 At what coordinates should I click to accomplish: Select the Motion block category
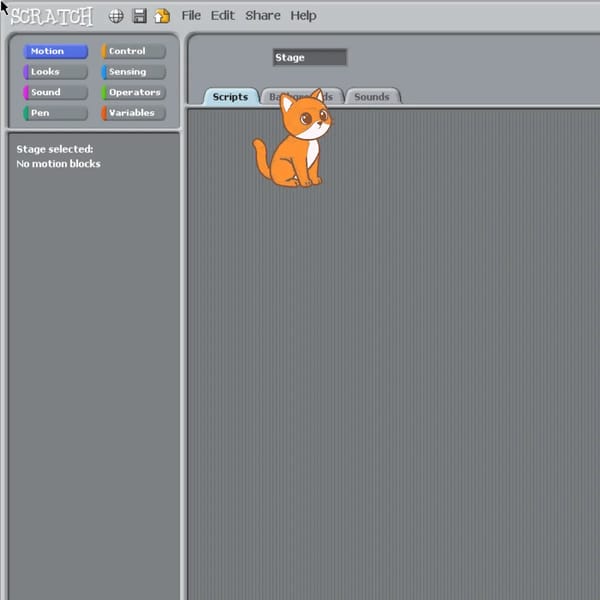55,51
